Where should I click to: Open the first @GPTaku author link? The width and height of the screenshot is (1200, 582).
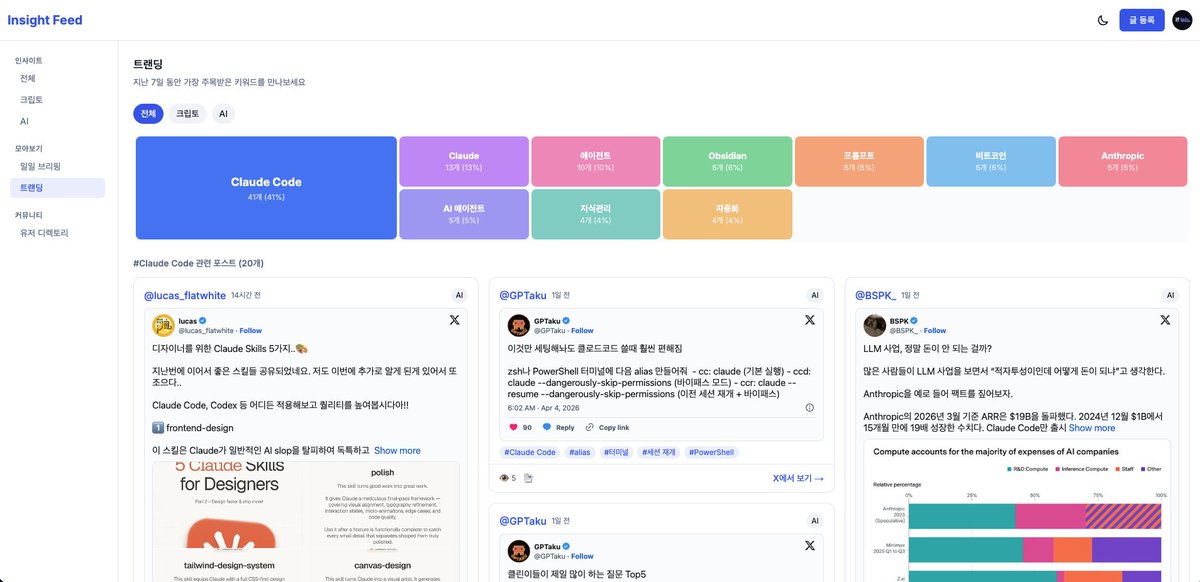[x=523, y=296]
